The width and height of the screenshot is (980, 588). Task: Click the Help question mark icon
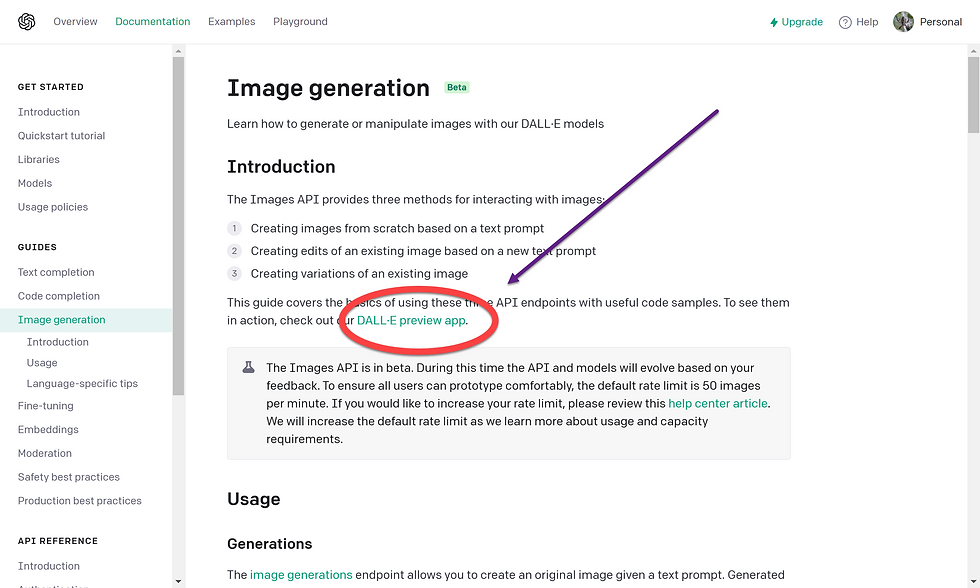[845, 22]
